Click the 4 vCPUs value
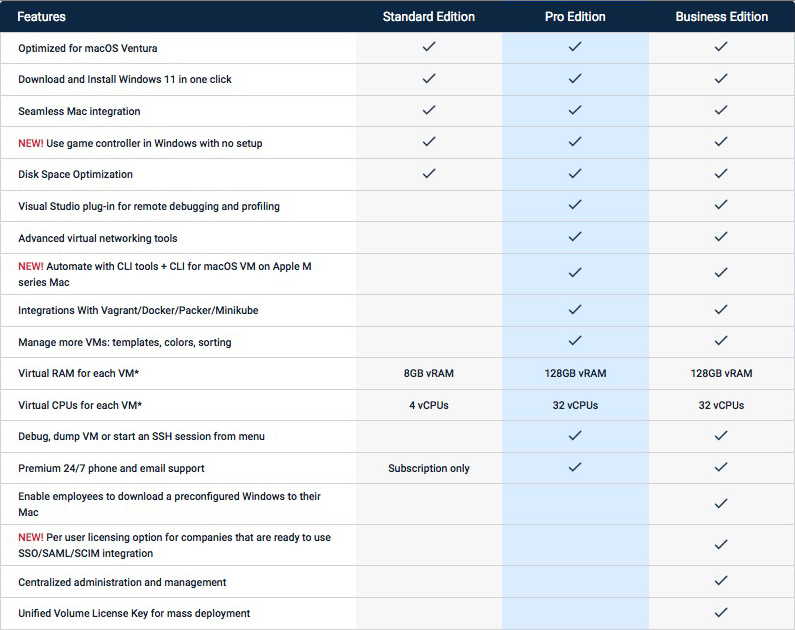 (429, 405)
